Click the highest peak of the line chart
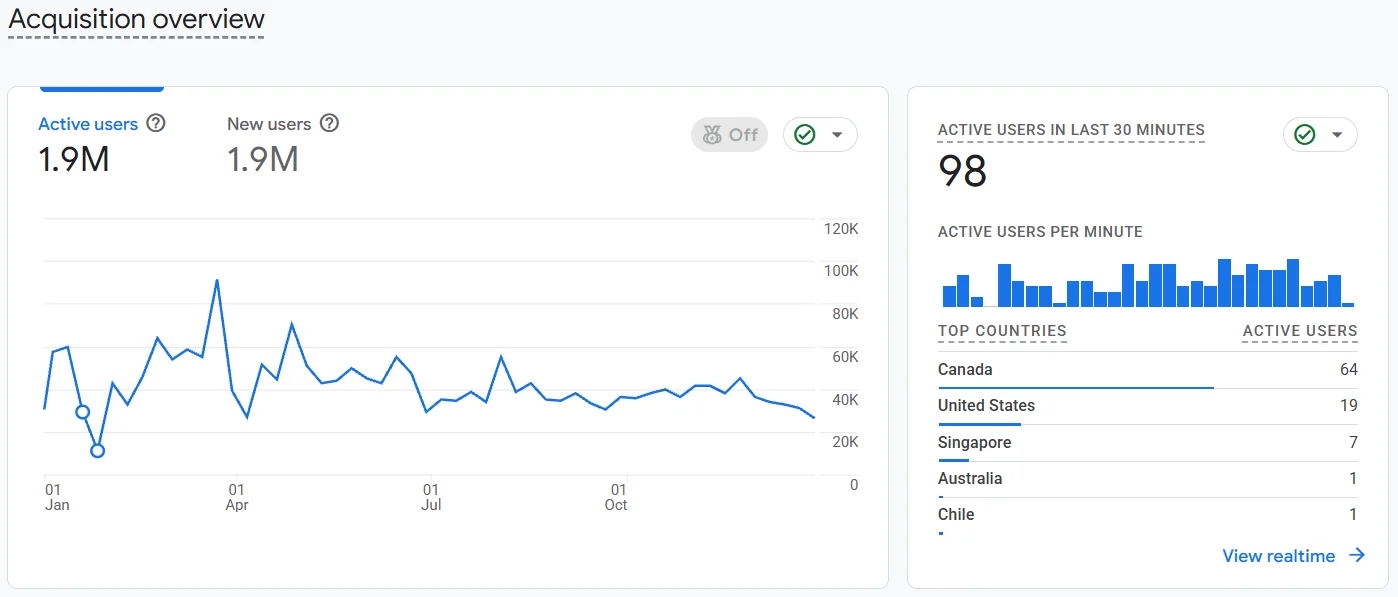The image size is (1398, 597). [x=217, y=281]
